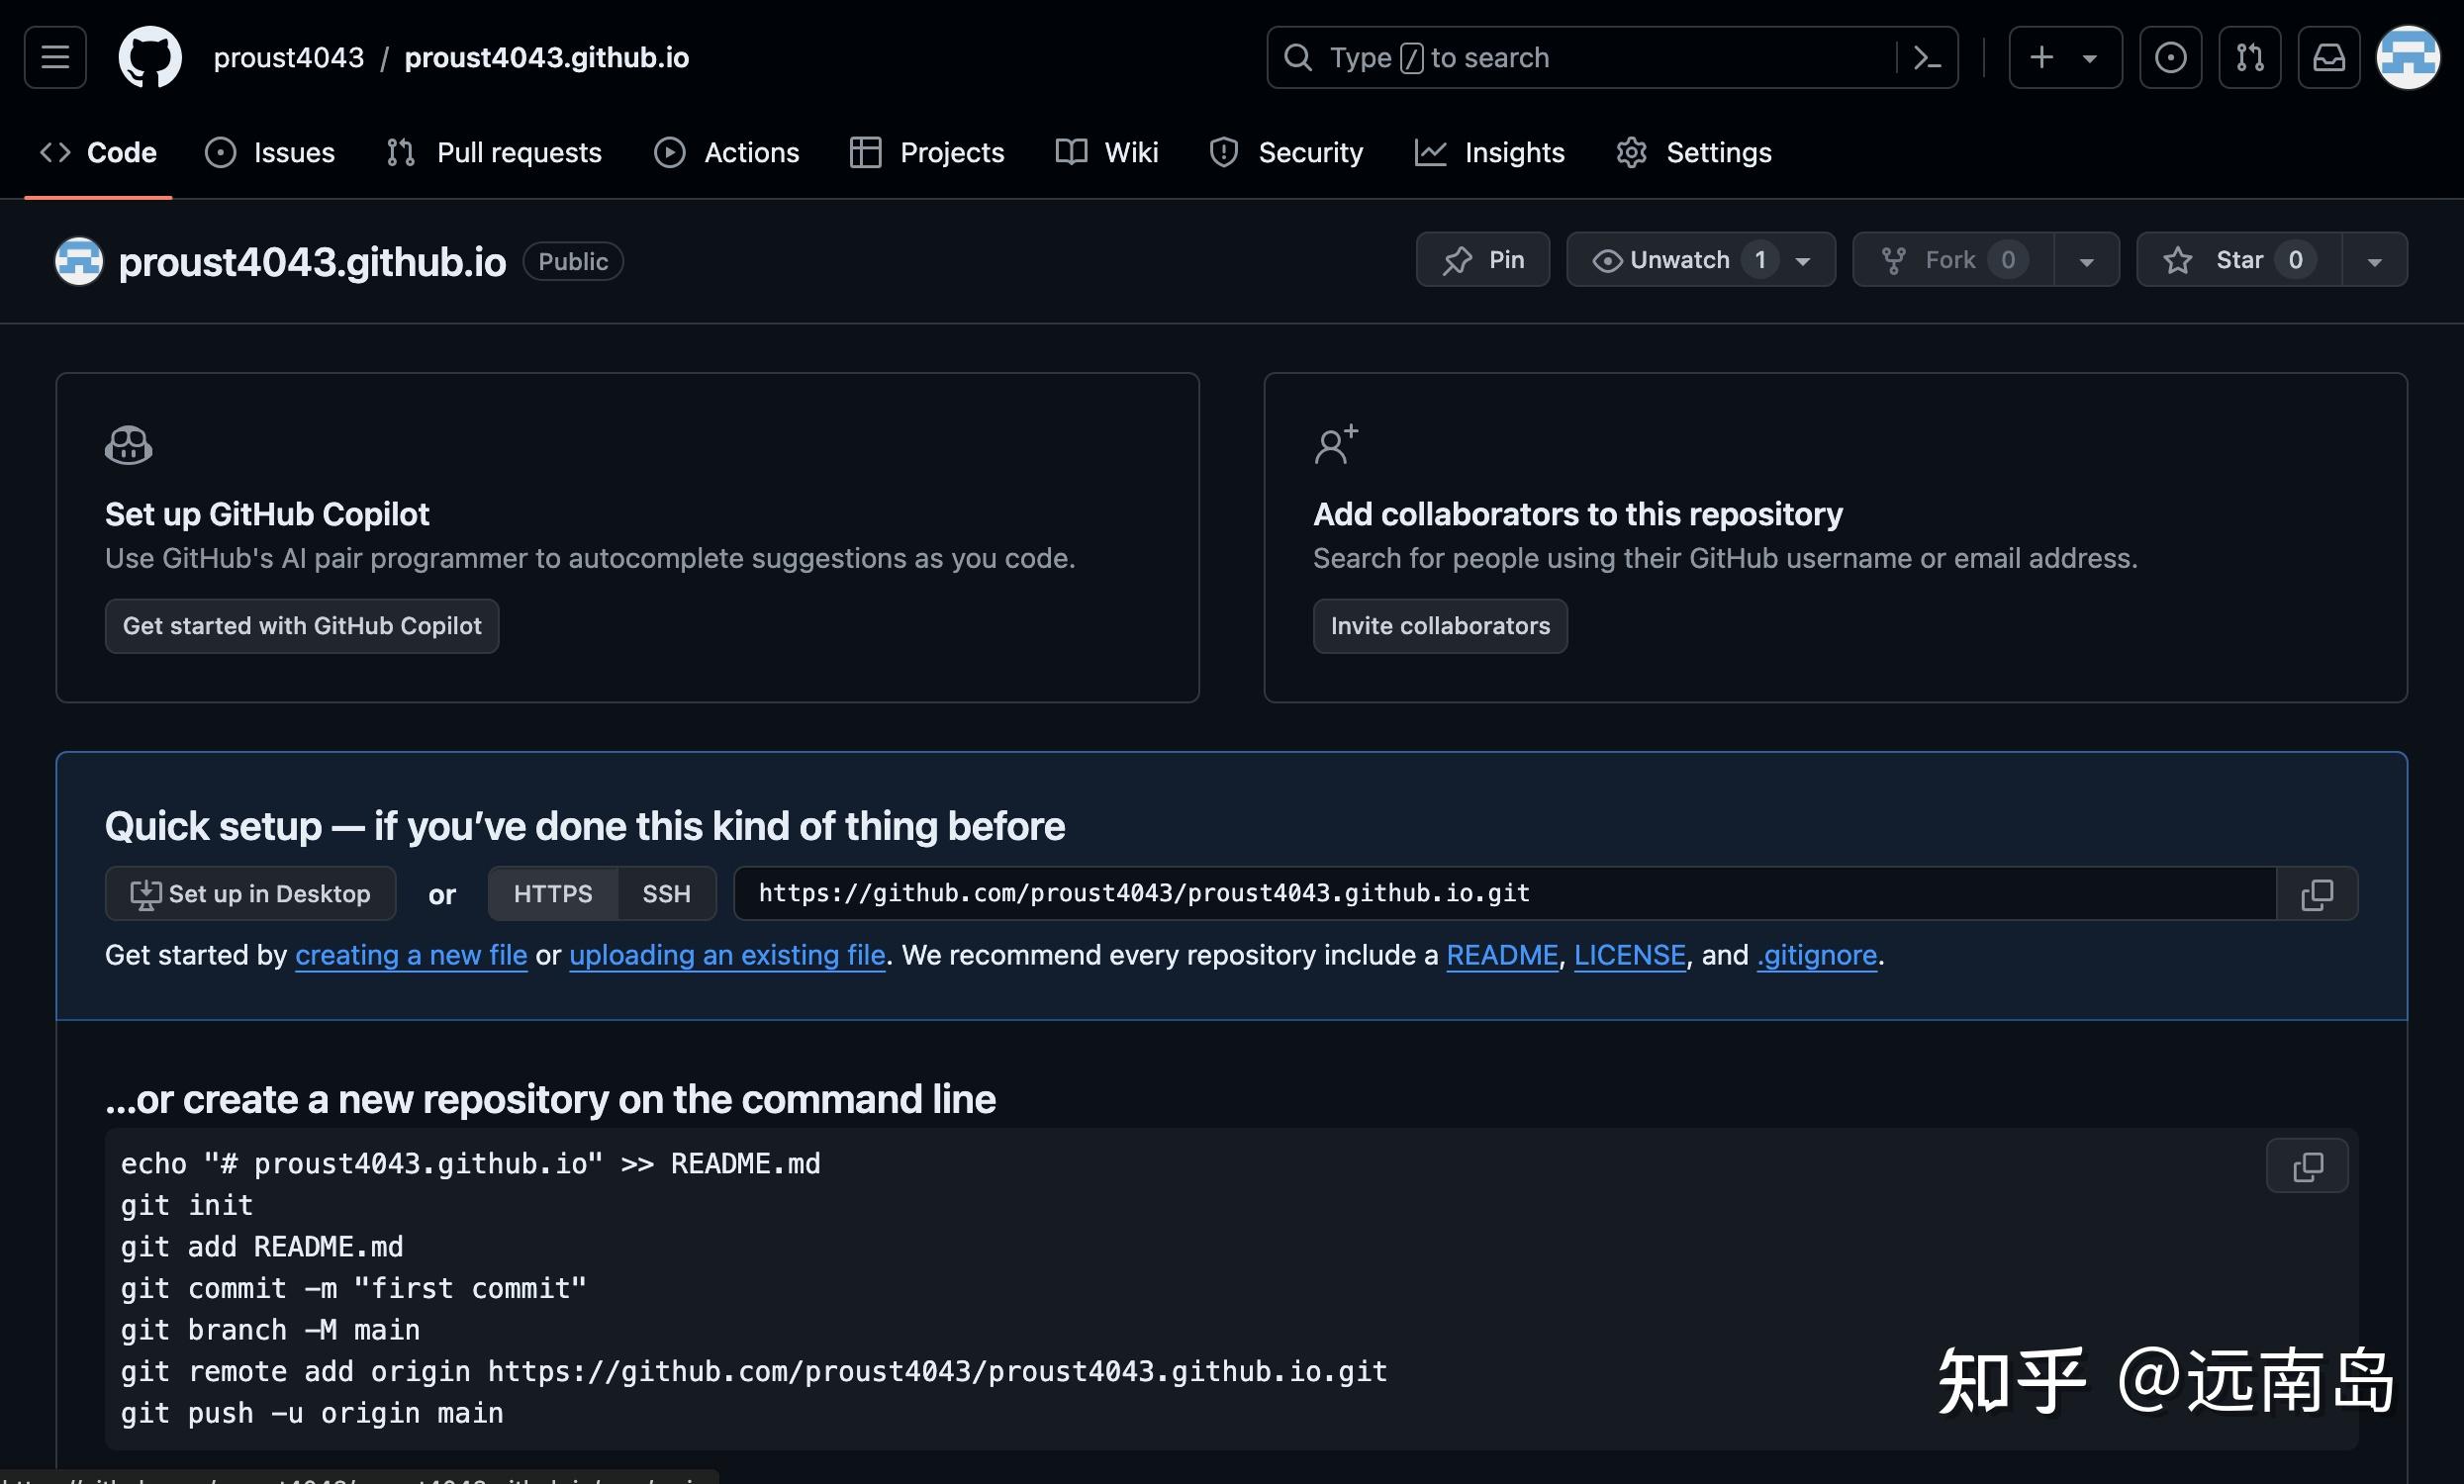Expand the Unwatch options dropdown

pyautogui.click(x=1802, y=259)
